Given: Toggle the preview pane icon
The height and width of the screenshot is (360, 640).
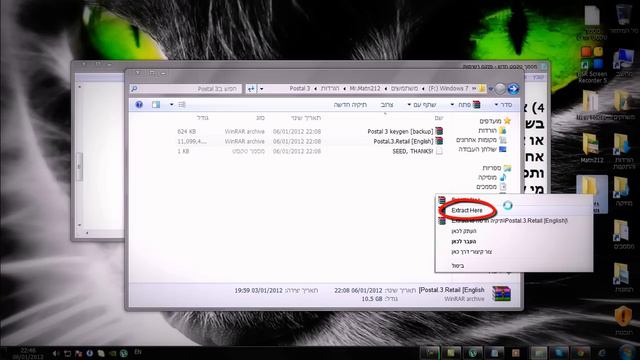Looking at the screenshot, I should click(156, 105).
